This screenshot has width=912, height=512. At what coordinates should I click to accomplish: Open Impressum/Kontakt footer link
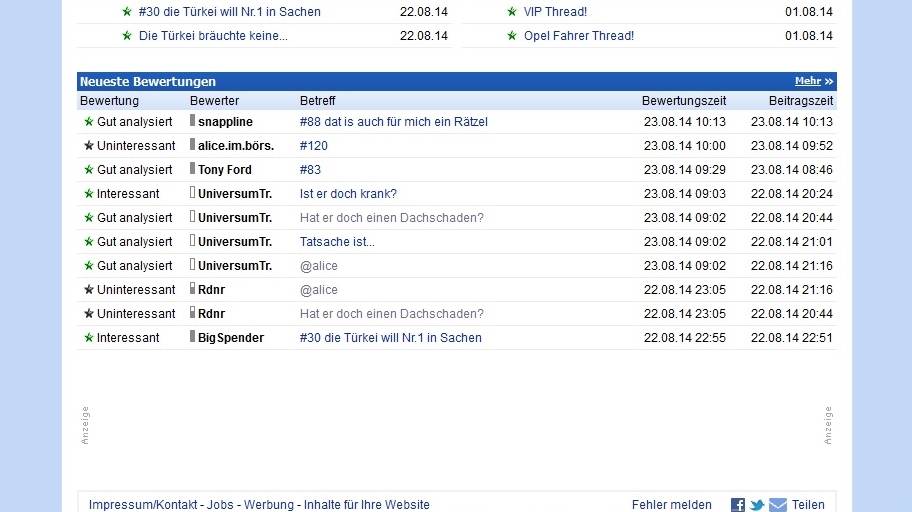click(143, 504)
